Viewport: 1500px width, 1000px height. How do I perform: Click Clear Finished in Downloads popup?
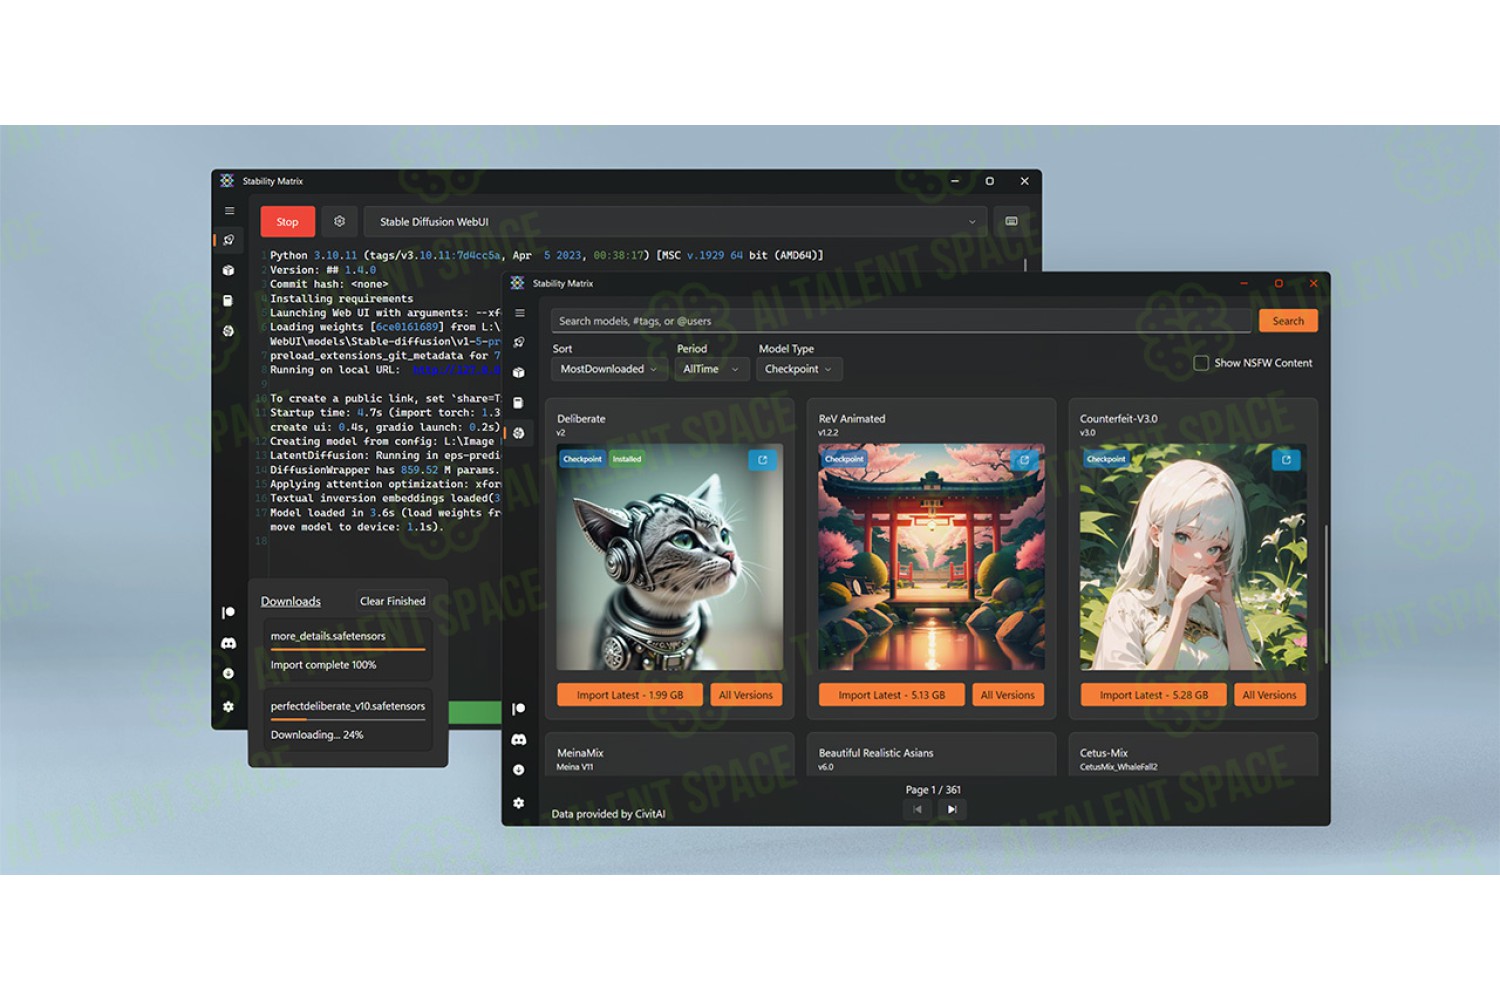(392, 601)
